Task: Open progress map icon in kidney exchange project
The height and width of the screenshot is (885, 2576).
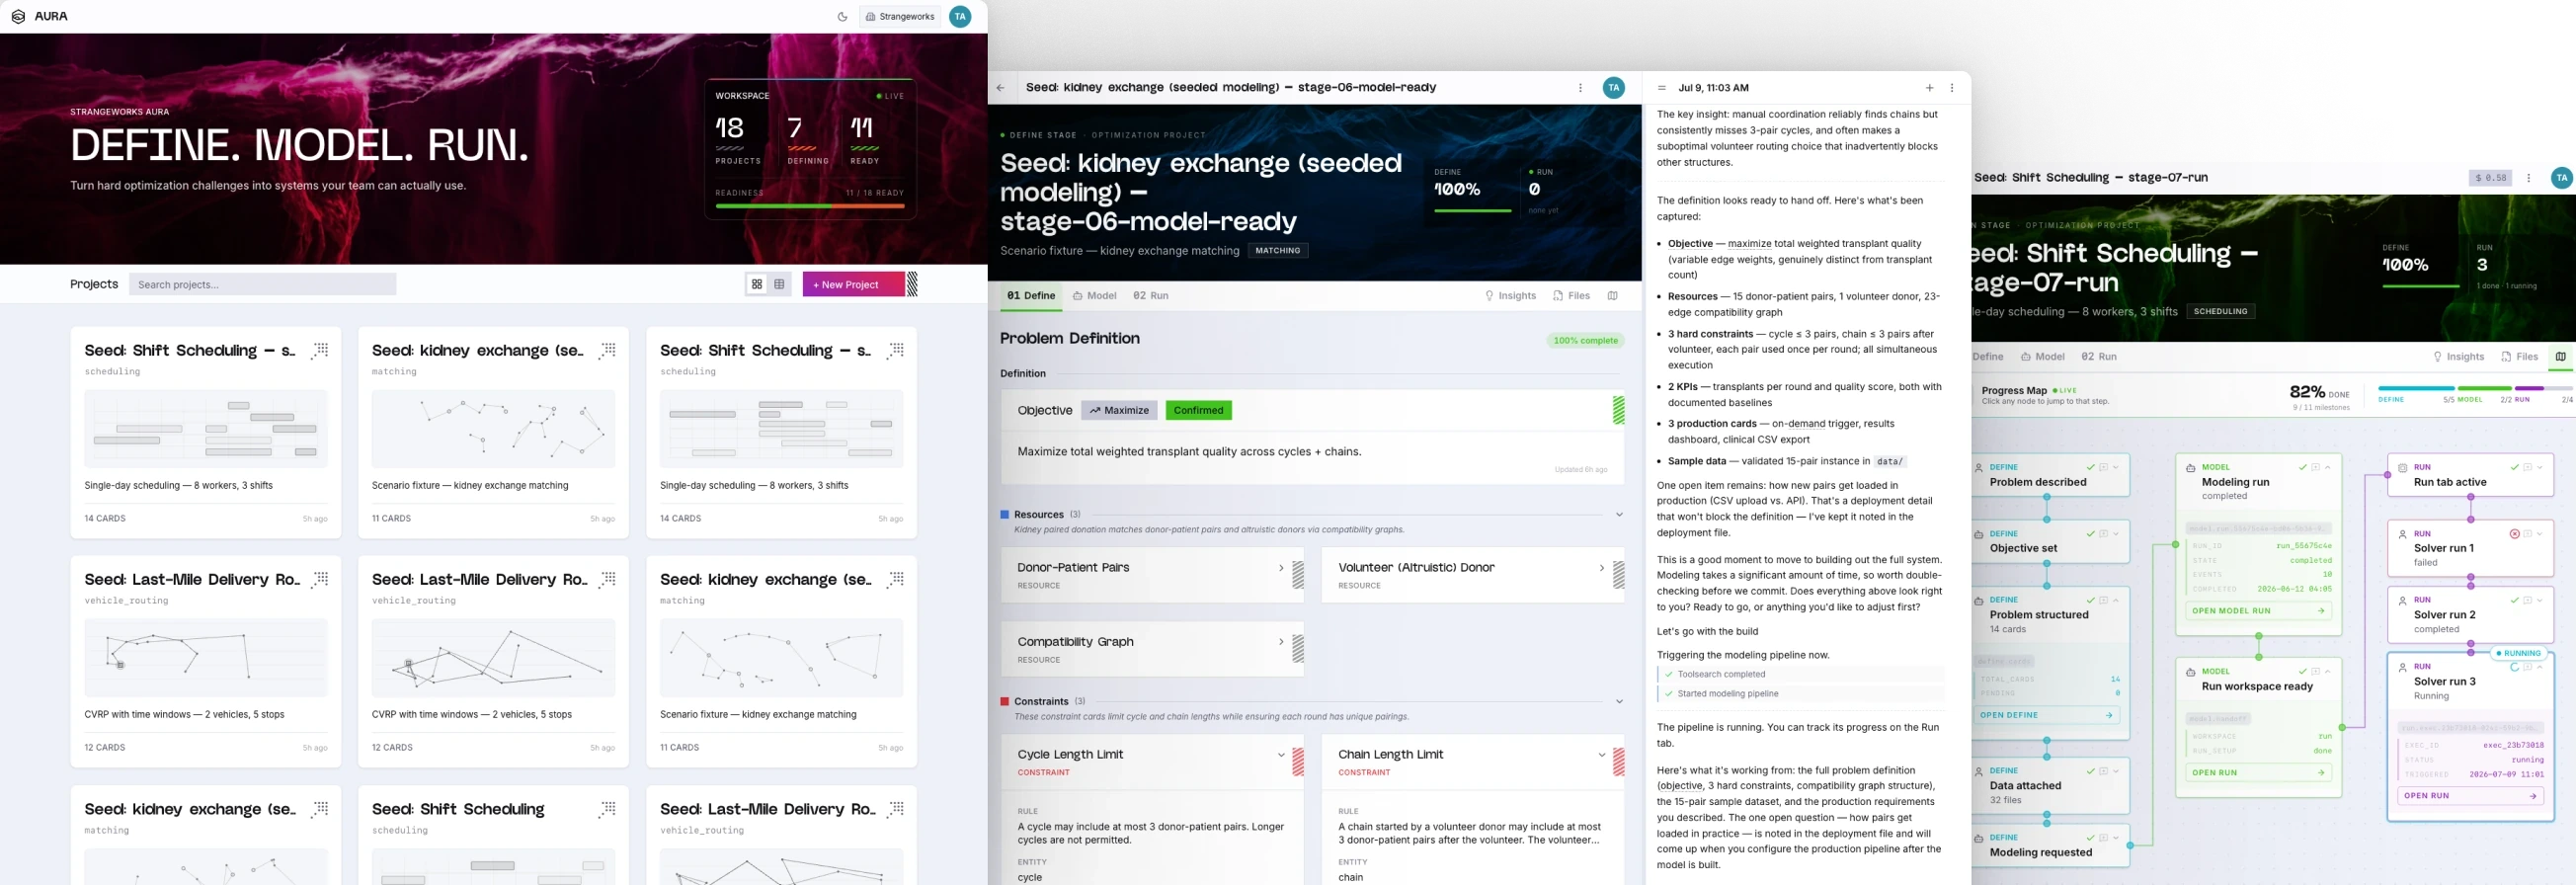Action: [x=1612, y=296]
